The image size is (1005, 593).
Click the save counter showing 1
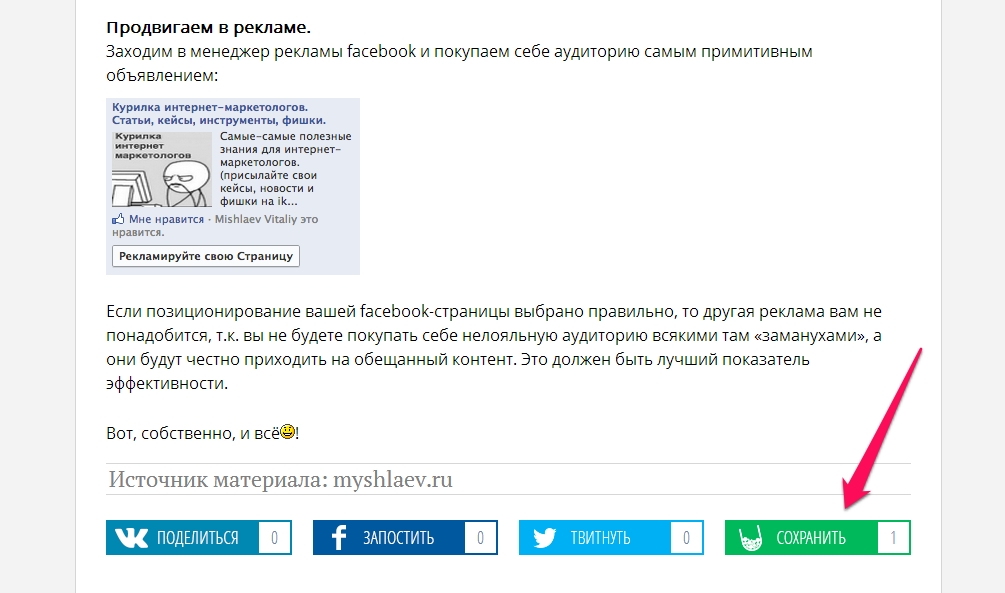coord(893,538)
